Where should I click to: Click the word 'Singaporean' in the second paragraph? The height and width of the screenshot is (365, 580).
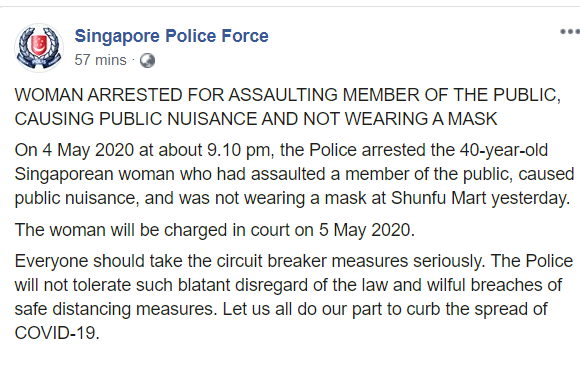(x=64, y=174)
